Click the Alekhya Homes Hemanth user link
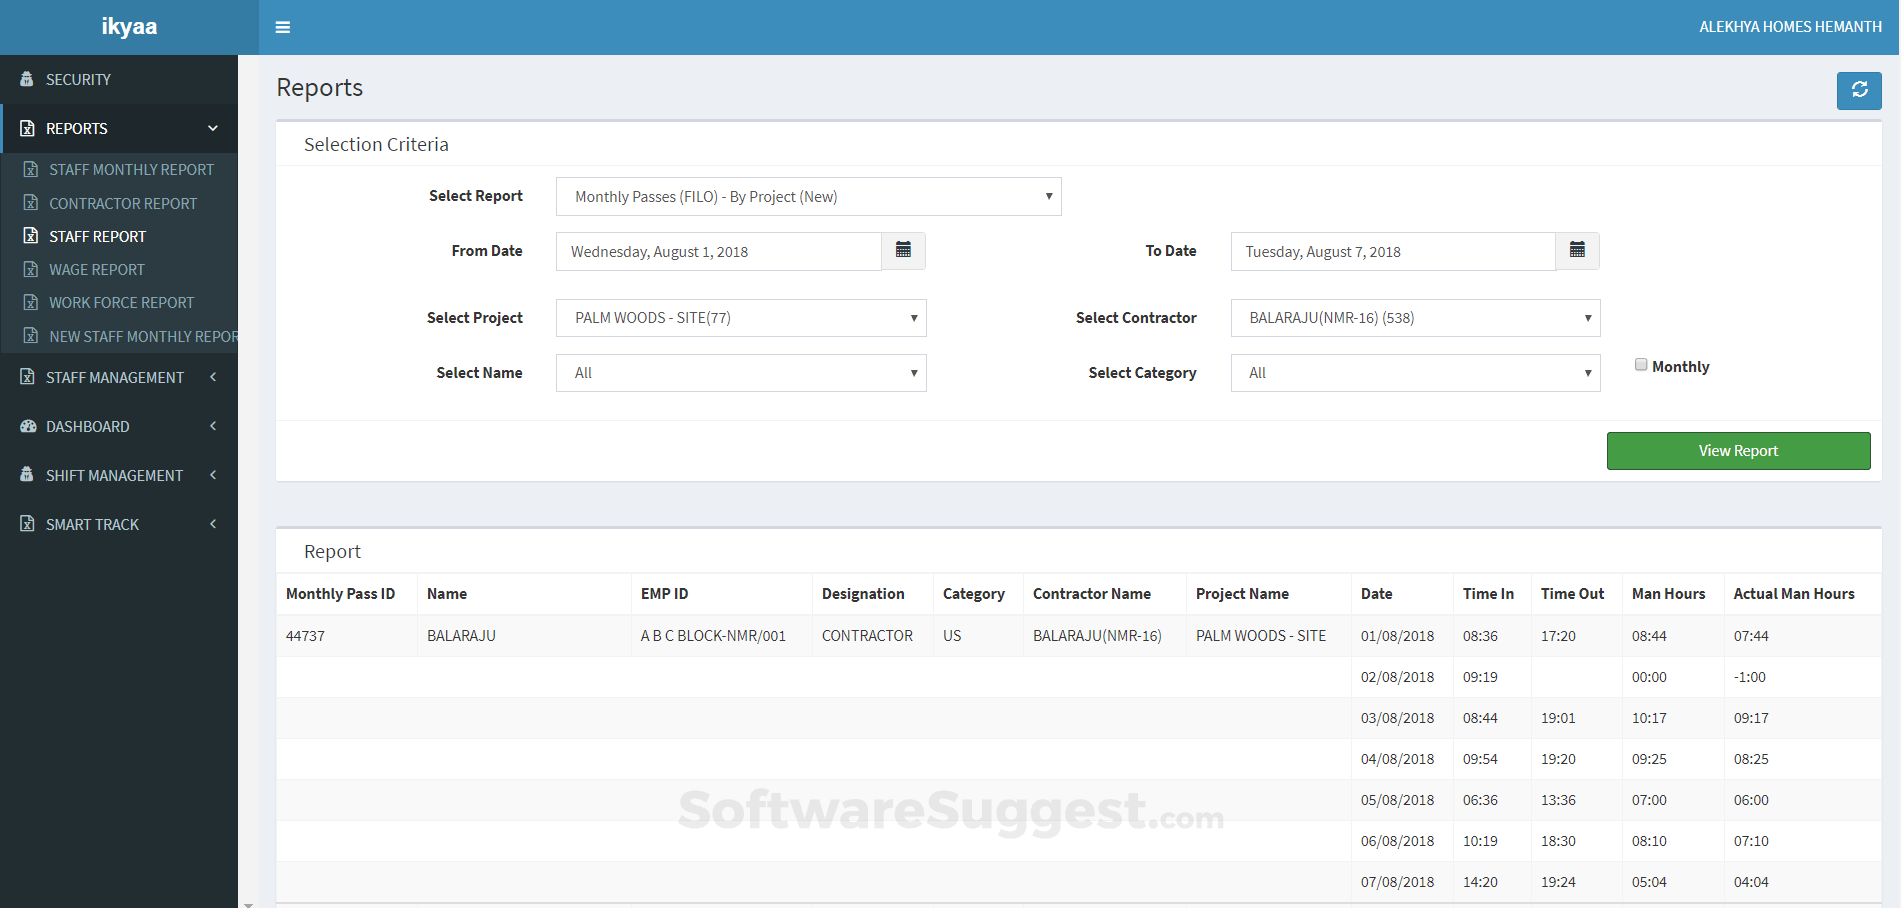Screen dimensions: 1901x908 1790,27
